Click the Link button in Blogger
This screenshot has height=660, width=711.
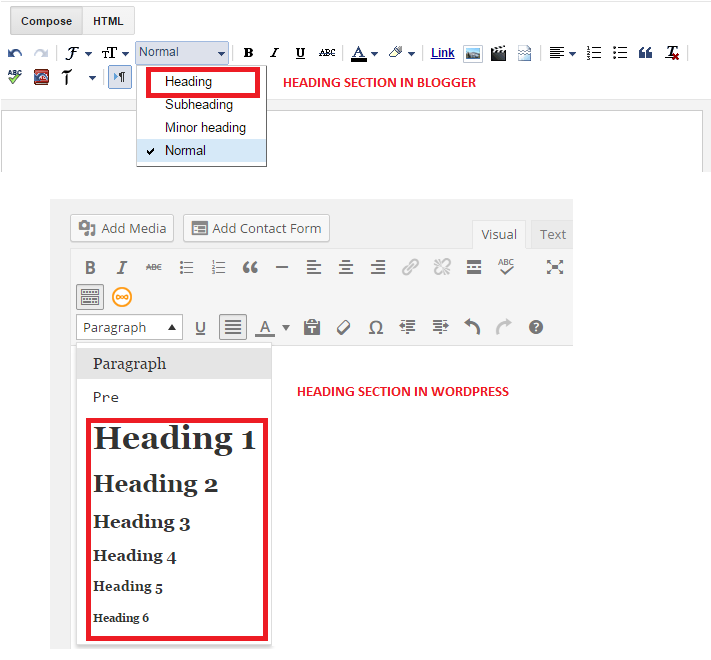[443, 53]
